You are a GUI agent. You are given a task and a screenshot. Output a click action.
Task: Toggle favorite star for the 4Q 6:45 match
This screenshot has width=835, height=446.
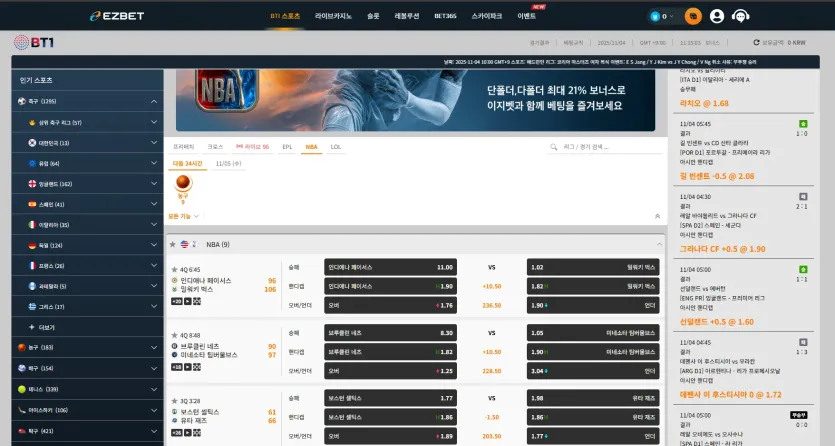[174, 269]
